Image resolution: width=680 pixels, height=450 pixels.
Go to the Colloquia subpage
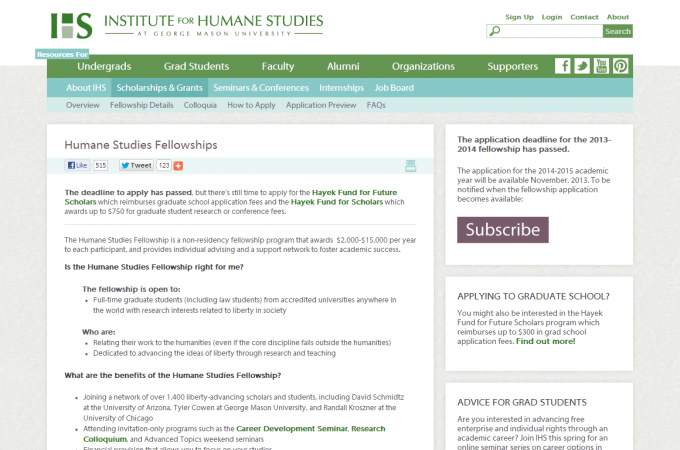[200, 105]
